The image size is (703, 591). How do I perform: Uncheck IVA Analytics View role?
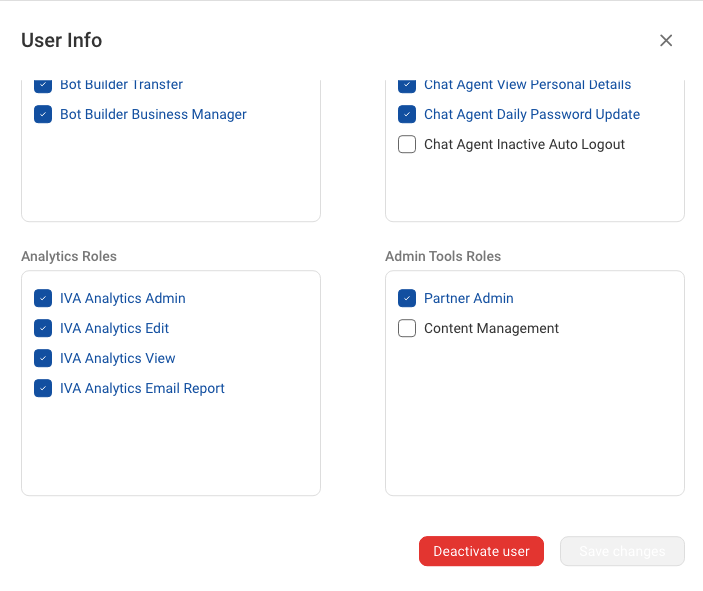coord(43,358)
